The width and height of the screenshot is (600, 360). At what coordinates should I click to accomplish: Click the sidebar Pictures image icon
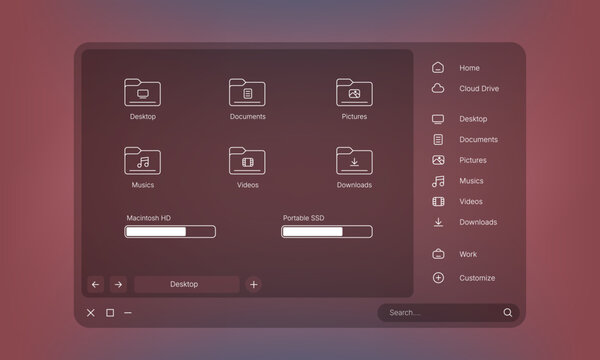point(438,160)
